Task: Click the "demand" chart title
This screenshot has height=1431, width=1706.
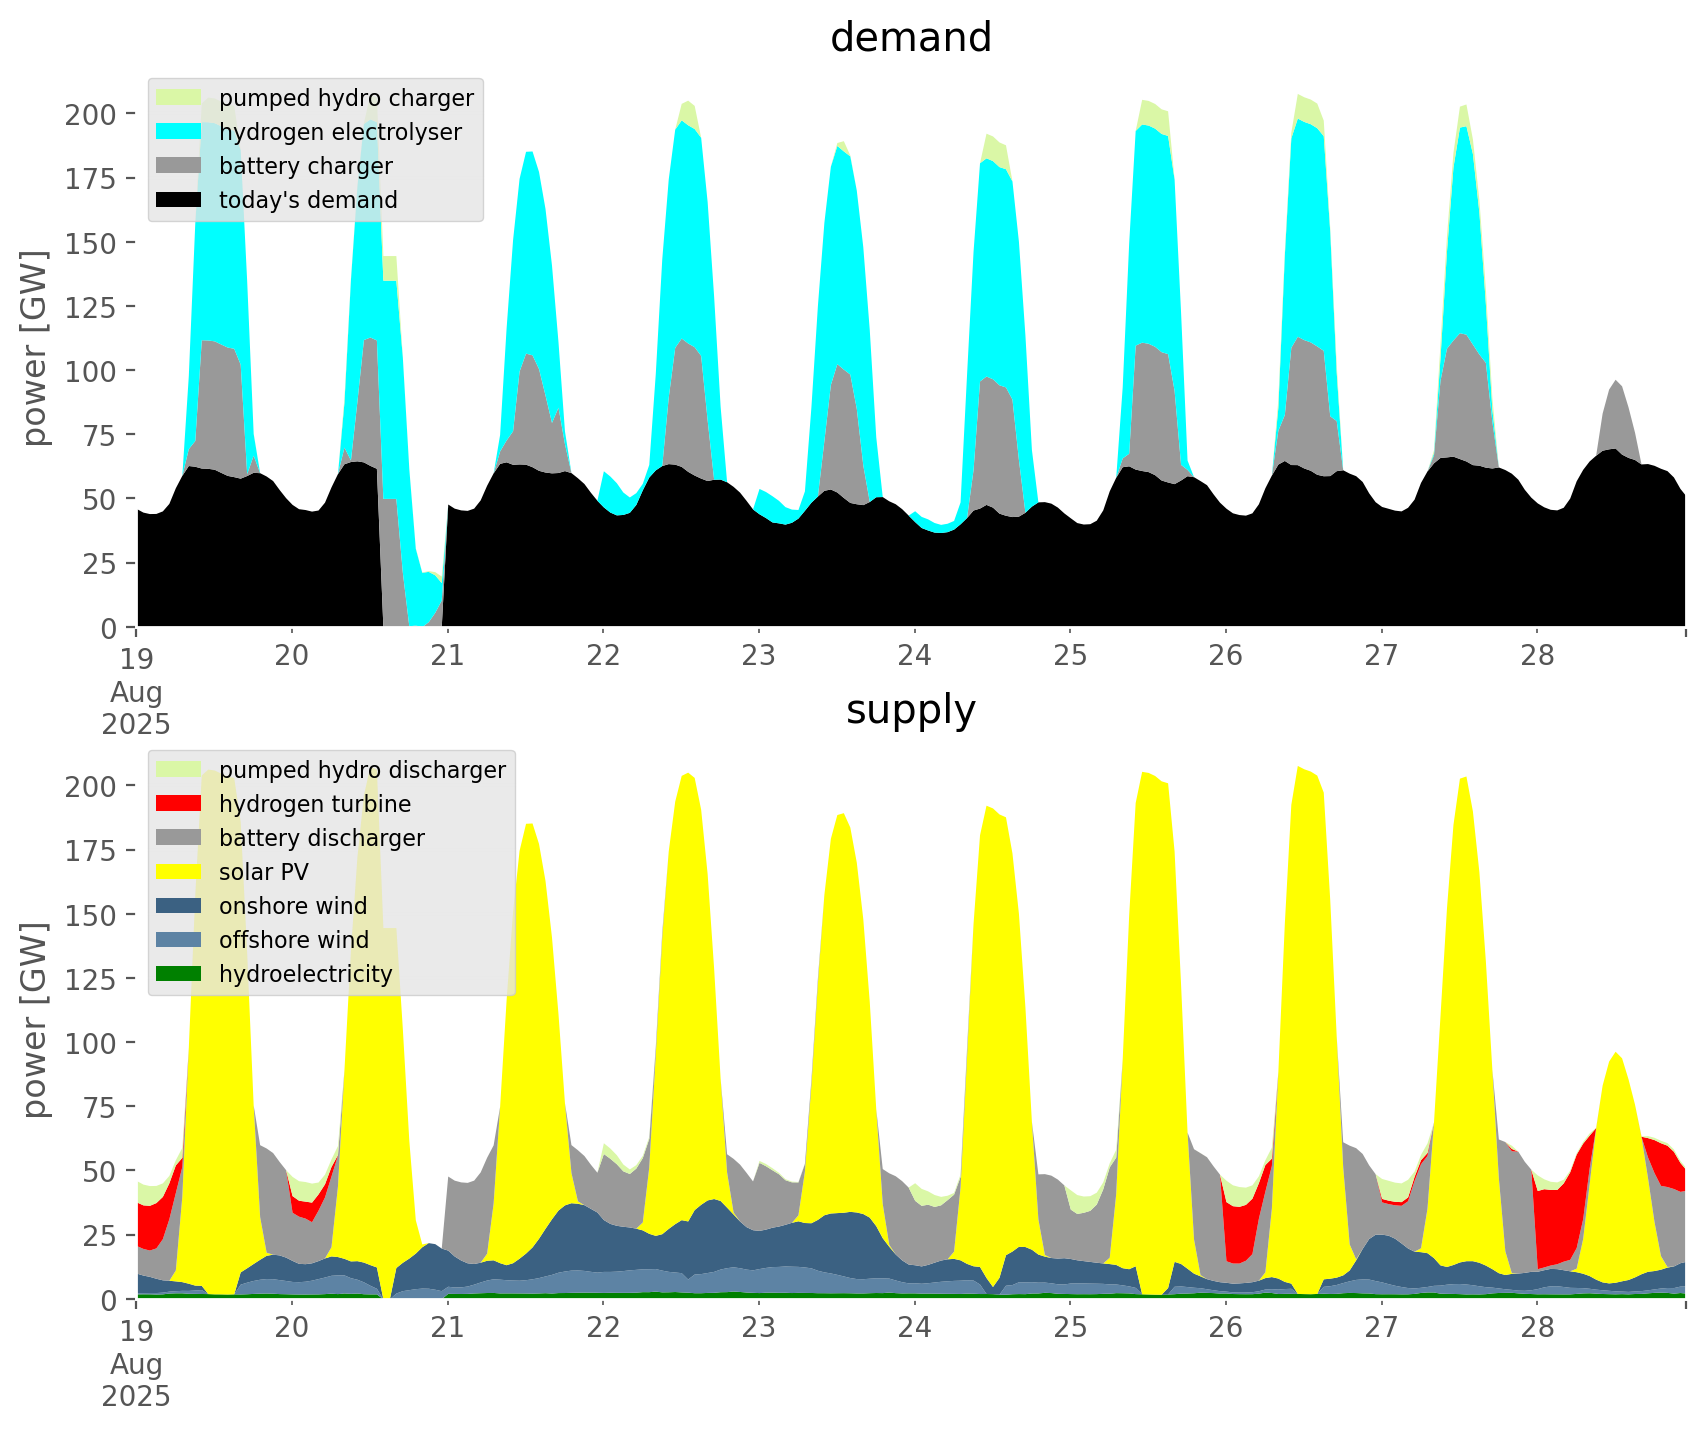Action: tap(910, 38)
